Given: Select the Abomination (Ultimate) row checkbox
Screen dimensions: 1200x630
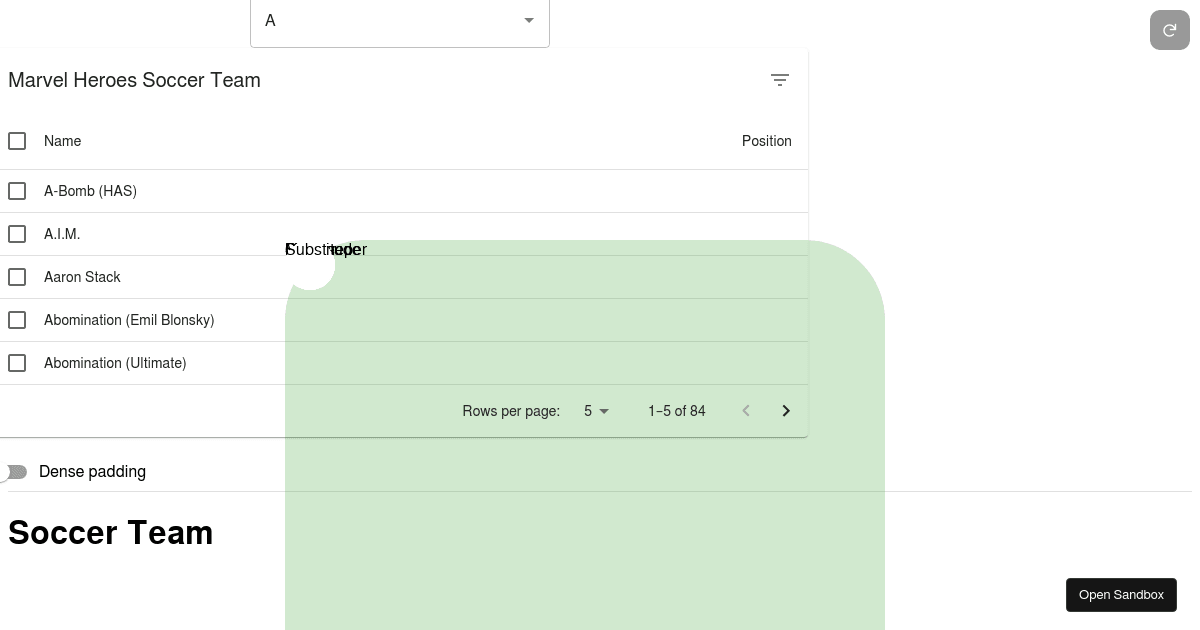Looking at the screenshot, I should (x=17, y=363).
